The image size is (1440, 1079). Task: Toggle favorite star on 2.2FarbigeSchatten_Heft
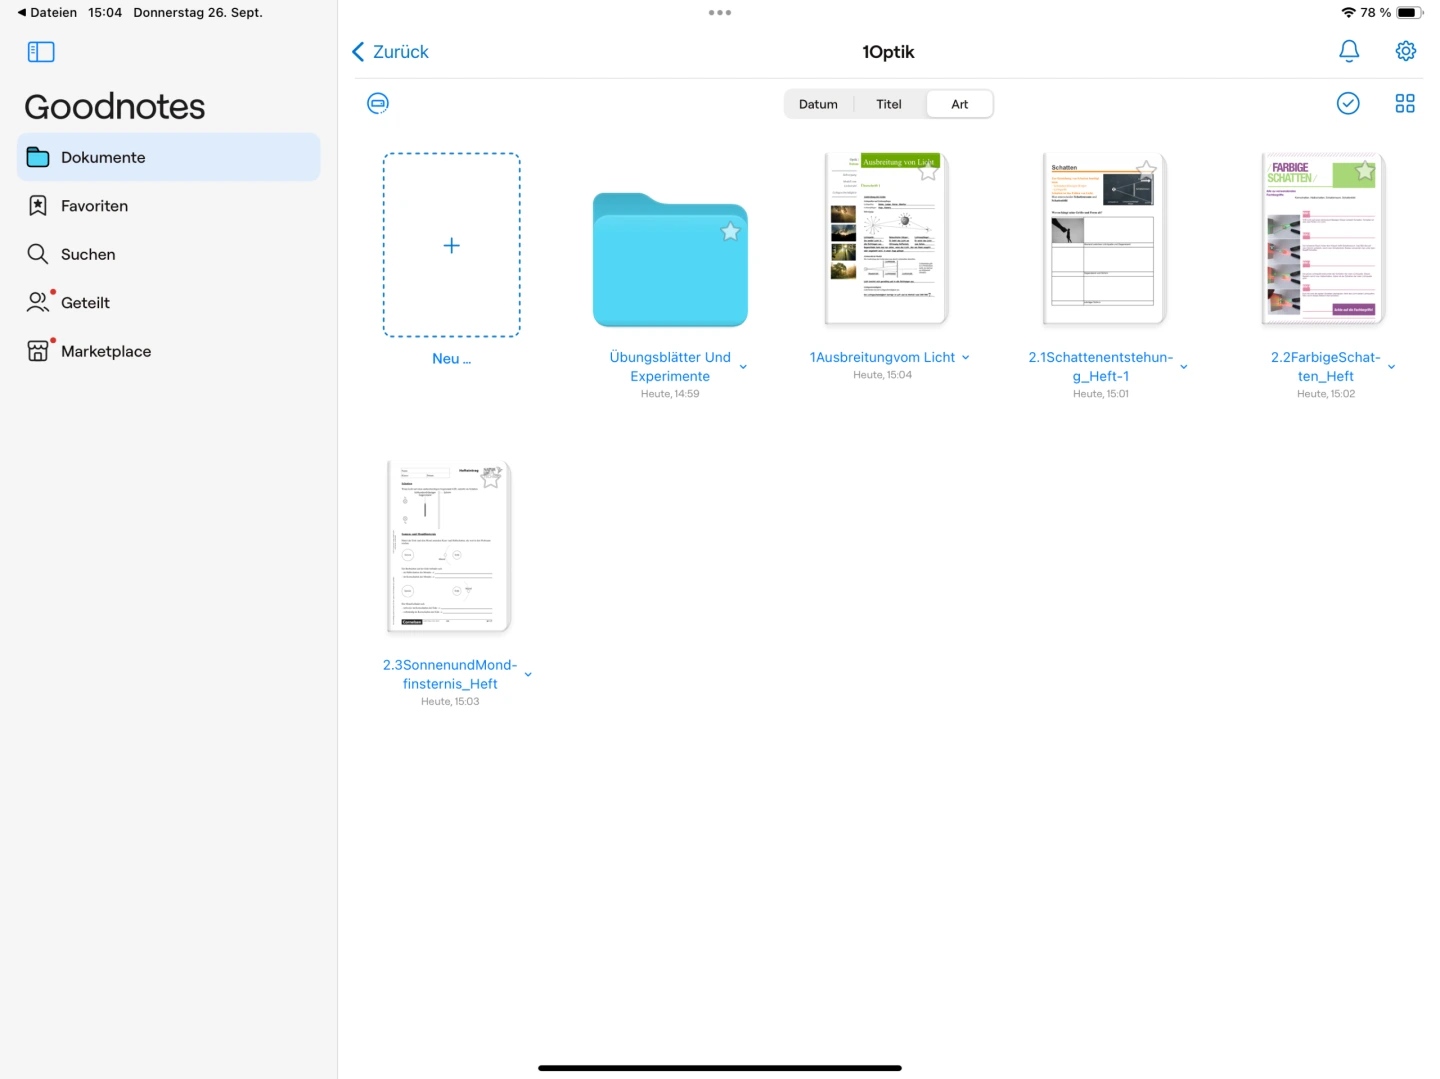1364,172
